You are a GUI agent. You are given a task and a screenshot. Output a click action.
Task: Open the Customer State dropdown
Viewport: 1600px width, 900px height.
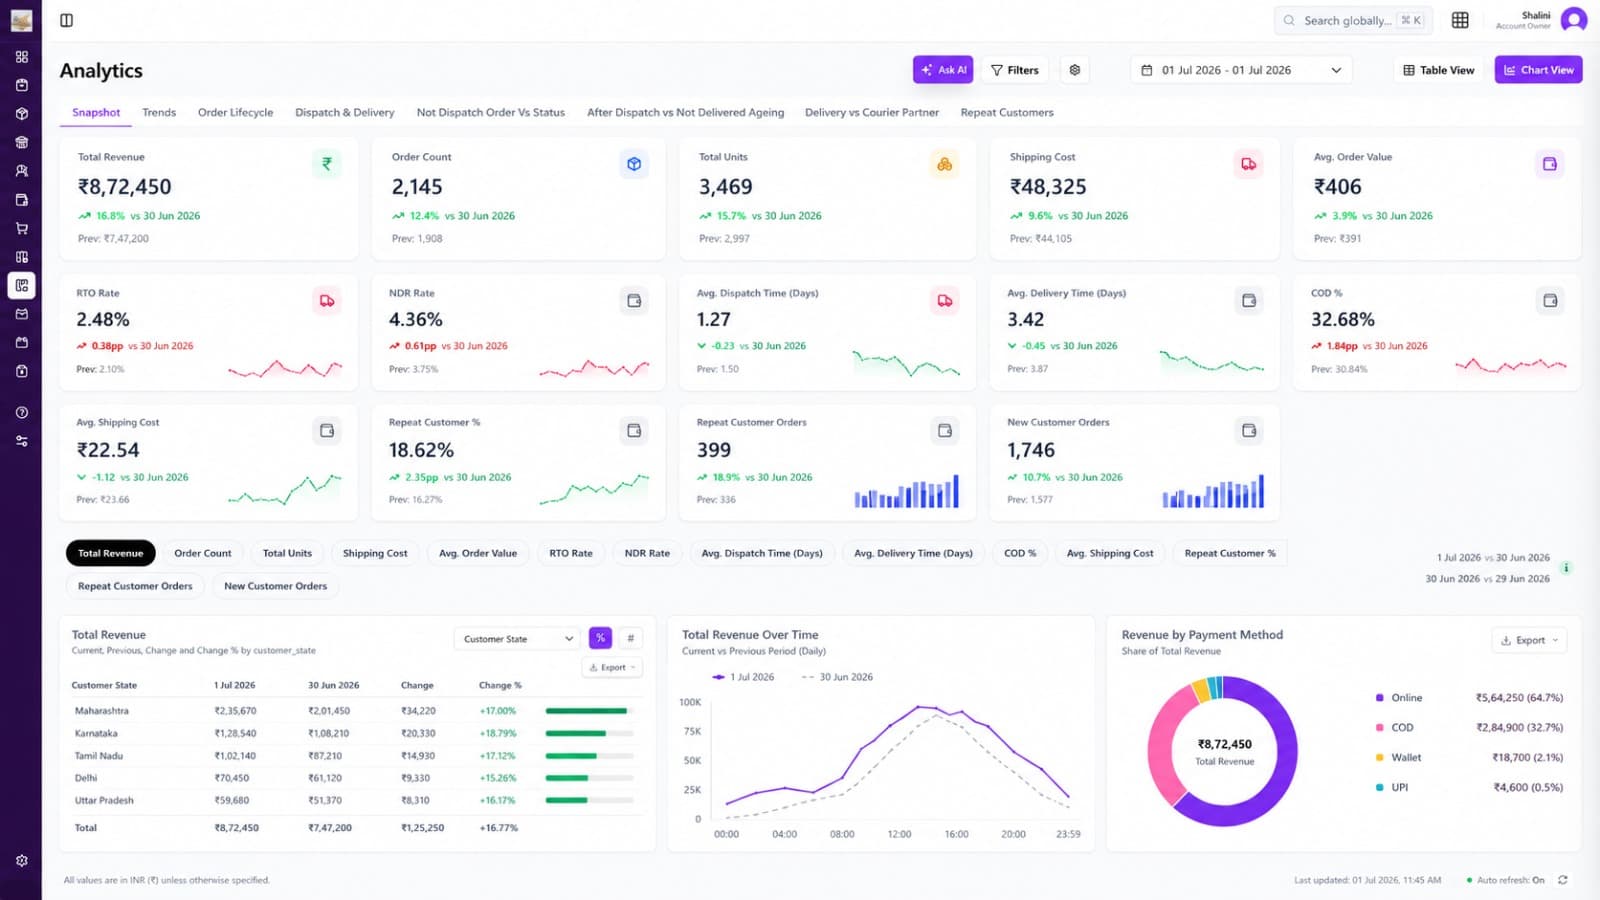[x=518, y=639]
